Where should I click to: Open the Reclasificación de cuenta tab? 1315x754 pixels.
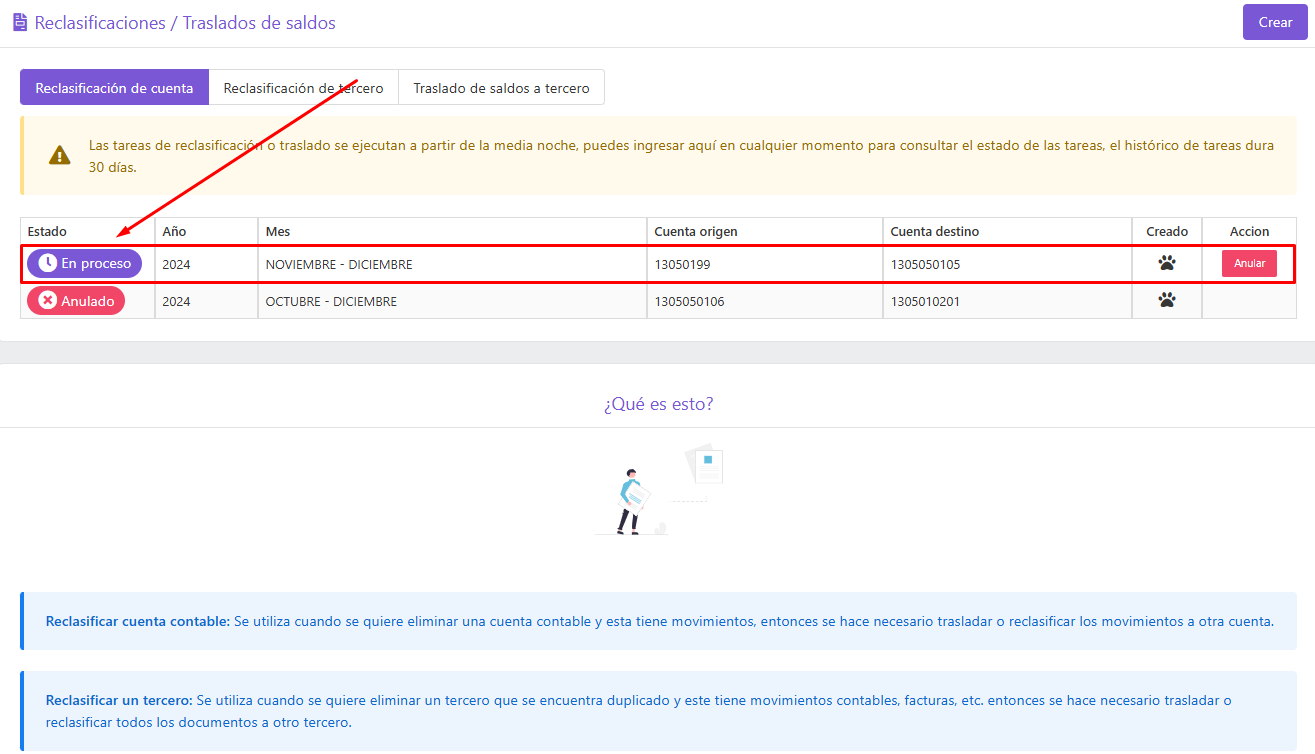click(x=114, y=87)
